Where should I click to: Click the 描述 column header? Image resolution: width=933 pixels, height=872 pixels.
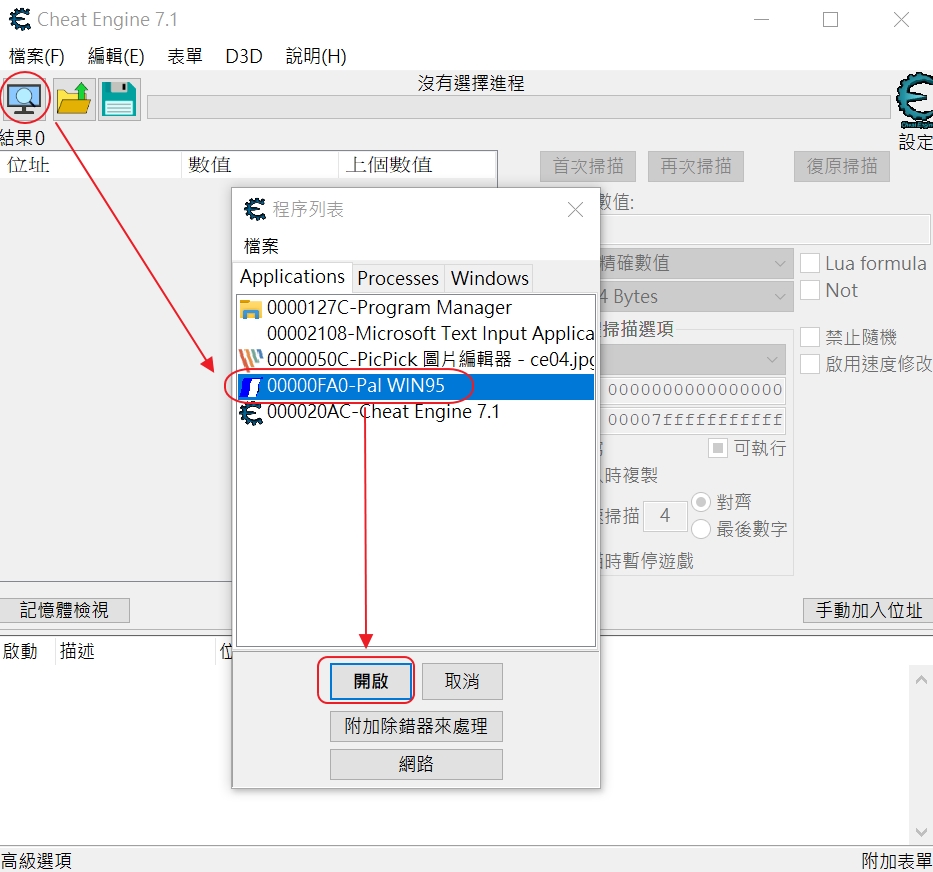point(136,651)
